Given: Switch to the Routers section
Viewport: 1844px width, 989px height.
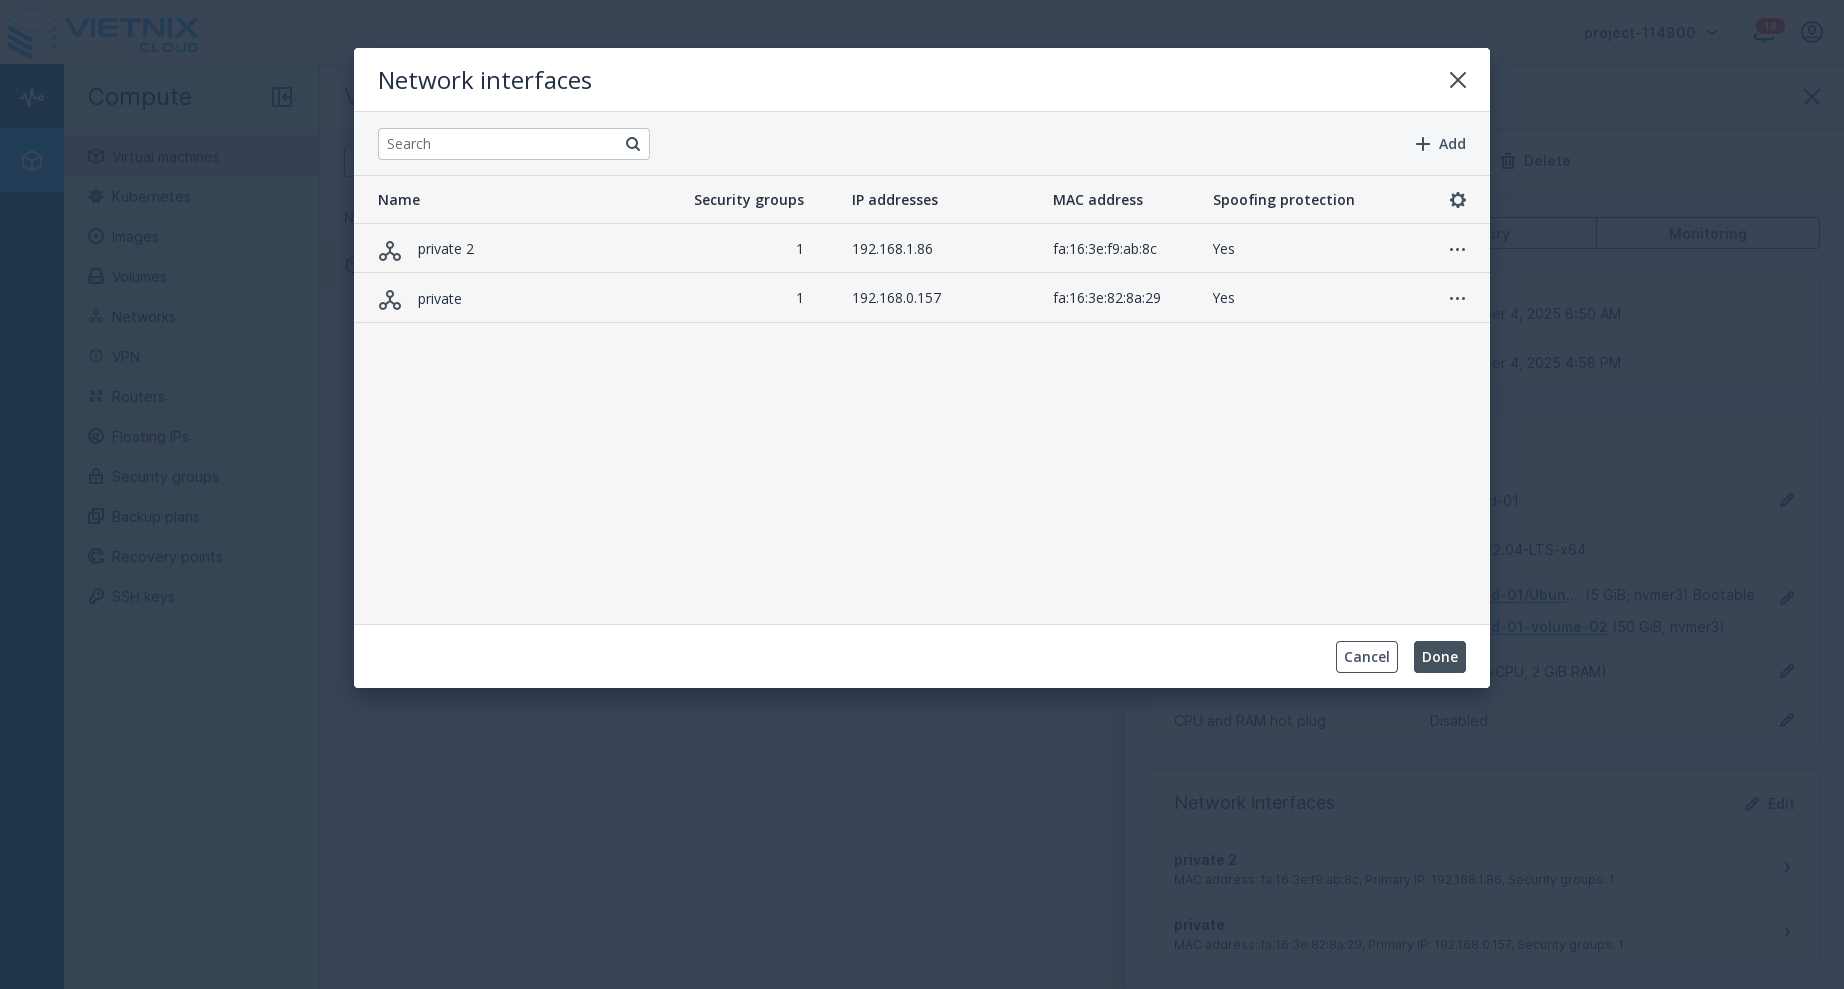Looking at the screenshot, I should (138, 397).
